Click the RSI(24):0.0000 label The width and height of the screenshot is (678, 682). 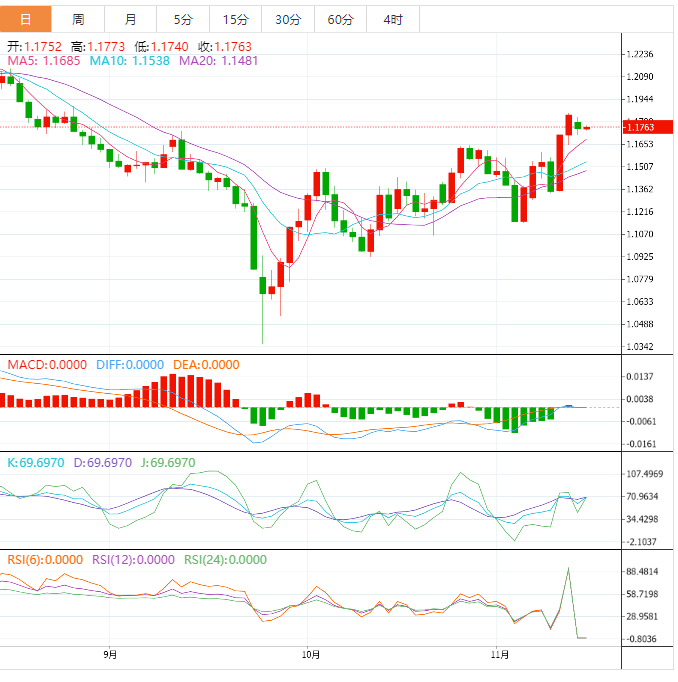pos(225,560)
